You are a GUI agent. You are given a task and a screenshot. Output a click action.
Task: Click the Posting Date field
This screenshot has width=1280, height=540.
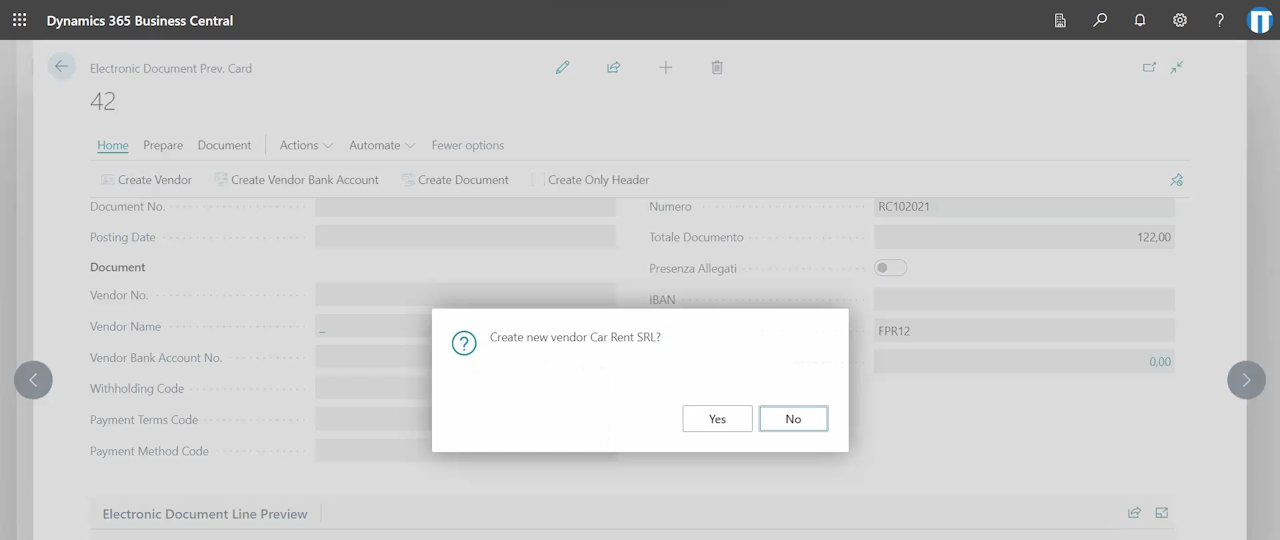click(465, 237)
